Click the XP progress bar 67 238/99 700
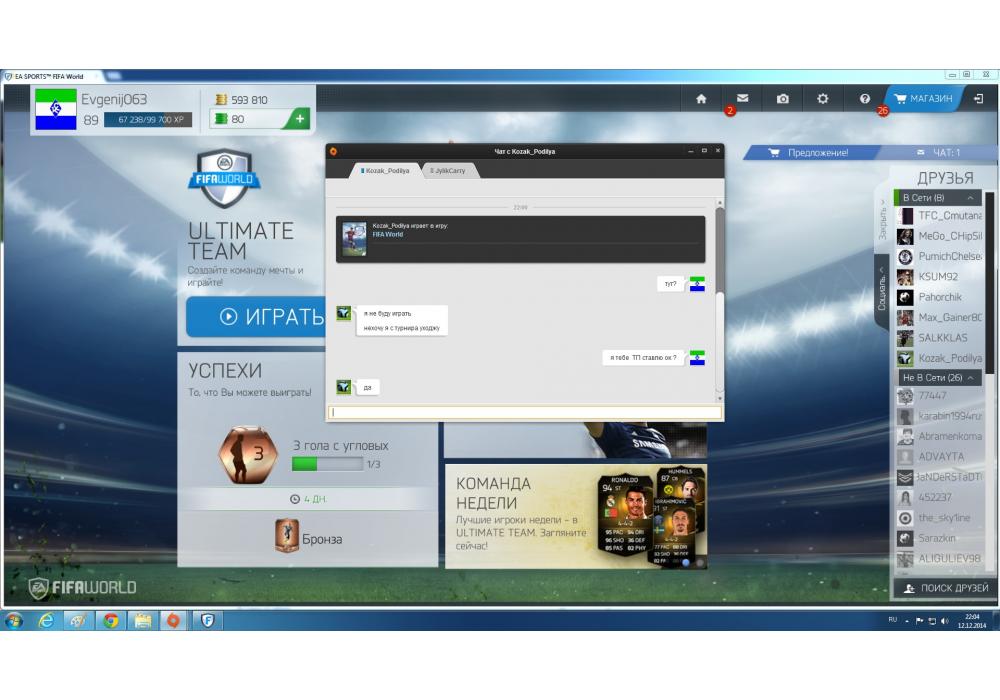Screen dimensions: 1000x700 point(147,120)
